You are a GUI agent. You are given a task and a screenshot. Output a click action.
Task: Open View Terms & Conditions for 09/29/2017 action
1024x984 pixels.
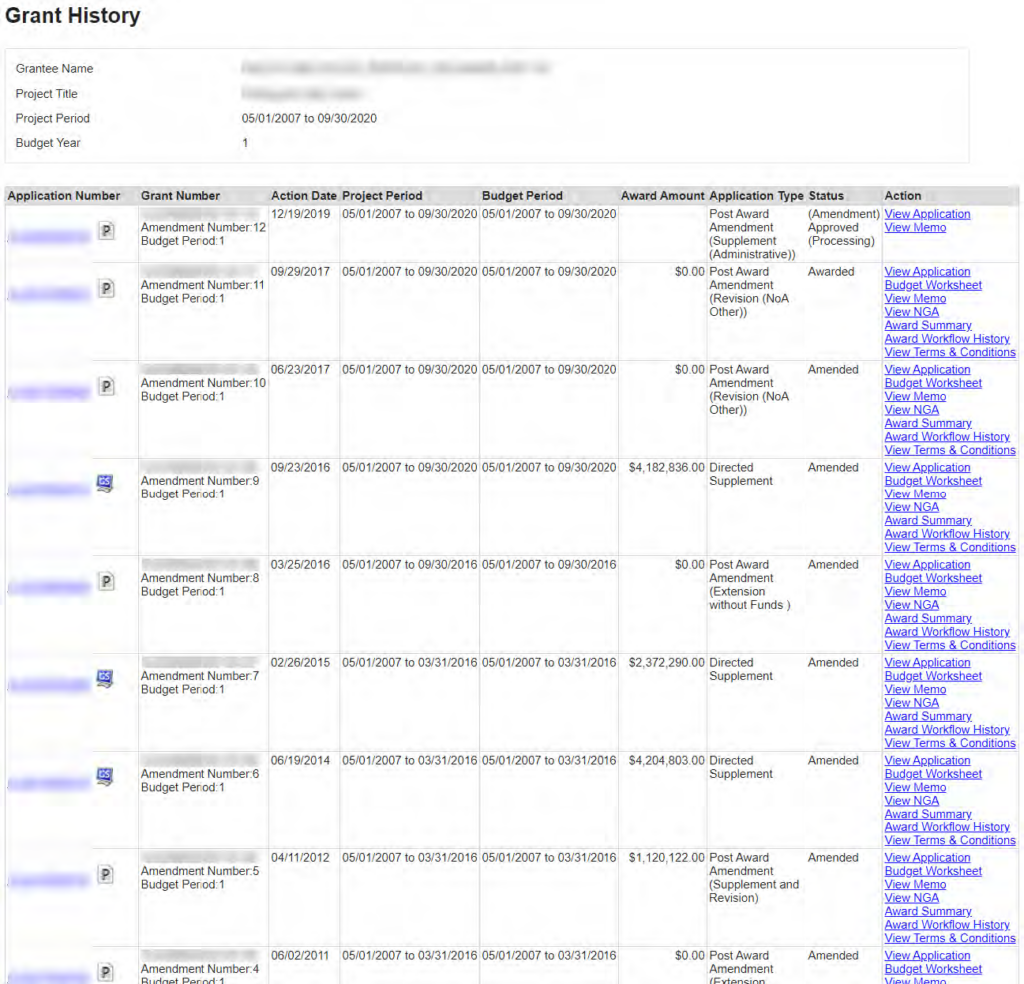[x=949, y=352]
